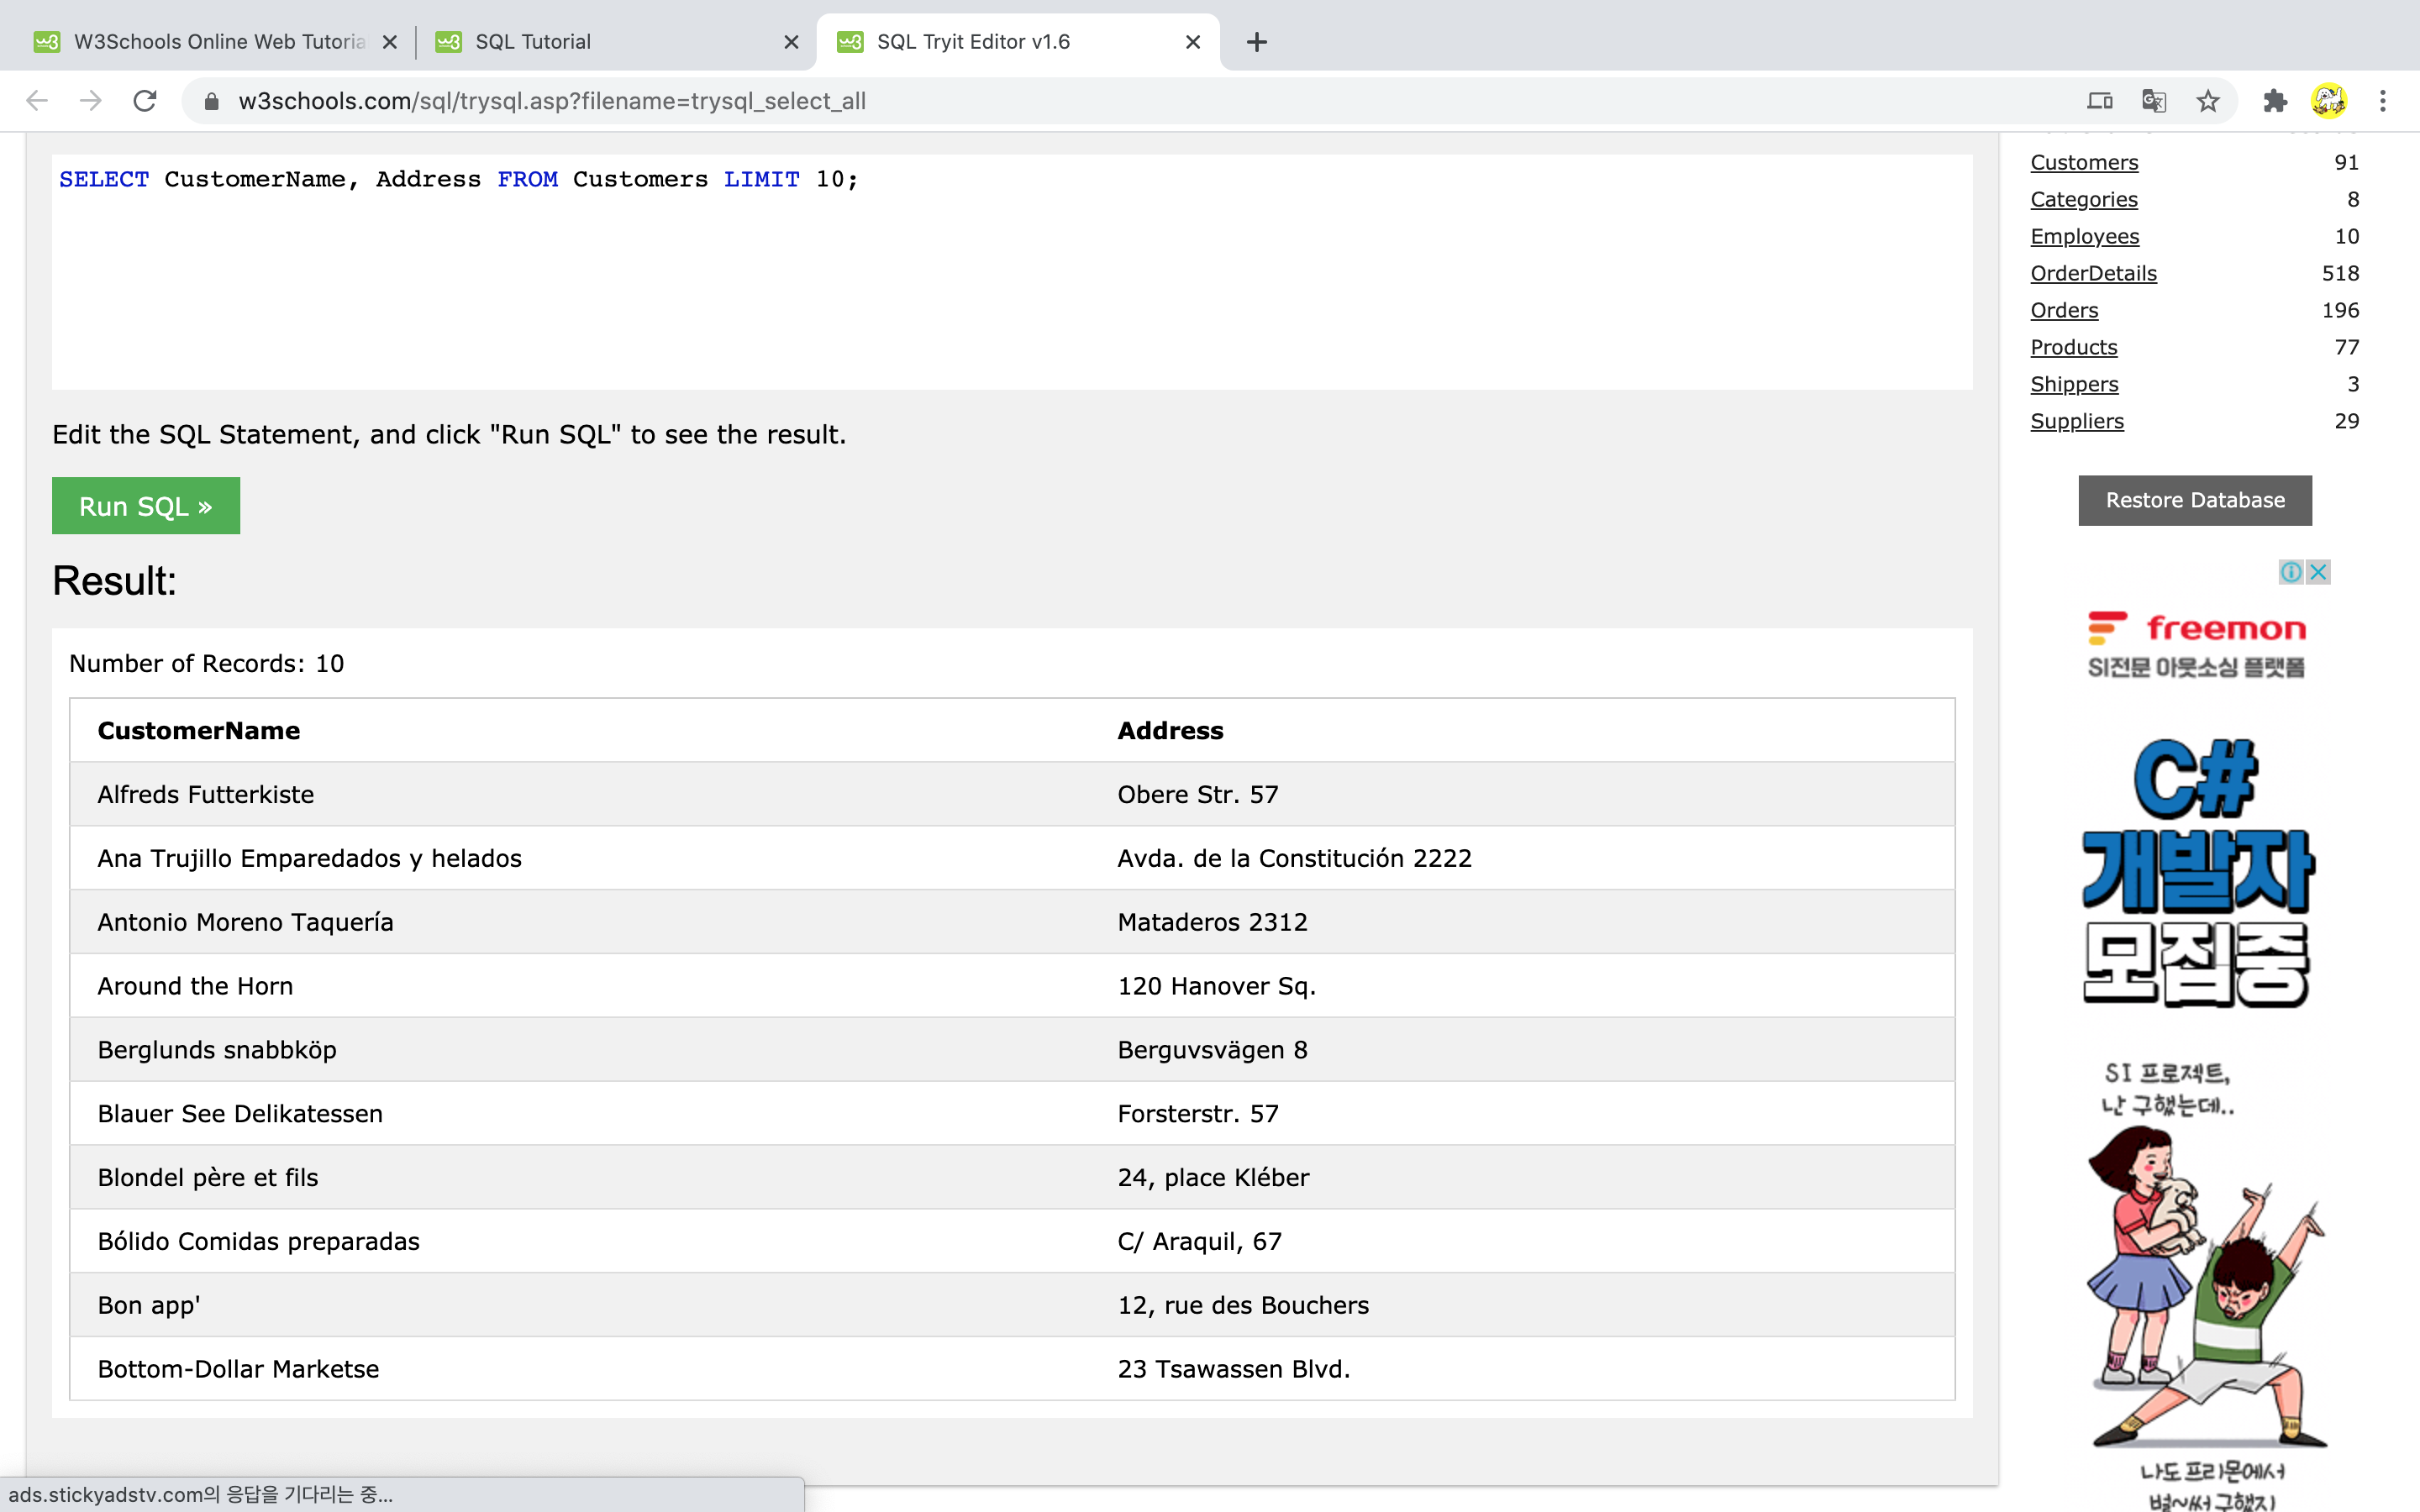The width and height of the screenshot is (2420, 1512).
Task: Close the freemon ad with the X icon
Action: click(2318, 572)
